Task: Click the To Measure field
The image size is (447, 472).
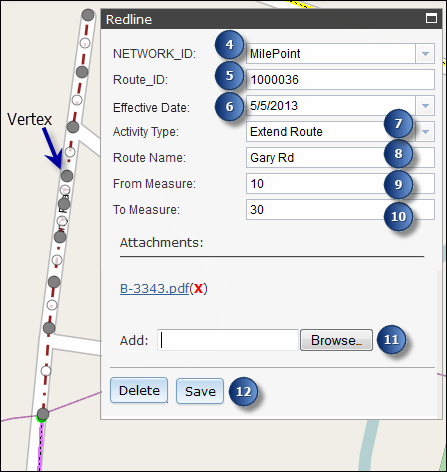Action: [340, 209]
